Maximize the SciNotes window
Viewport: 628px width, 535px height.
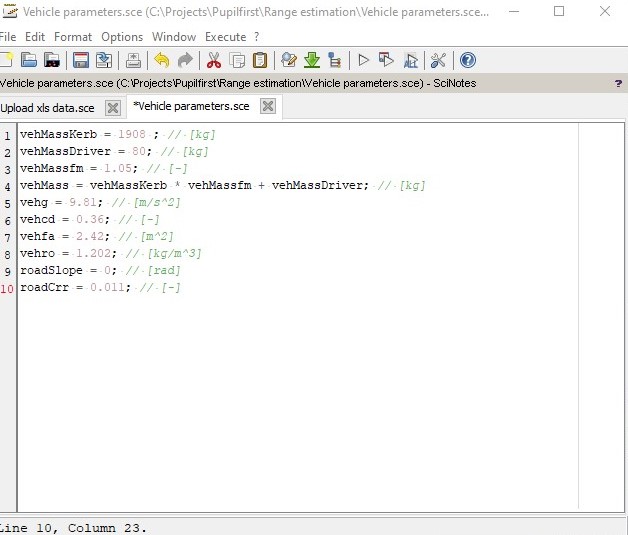[559, 12]
